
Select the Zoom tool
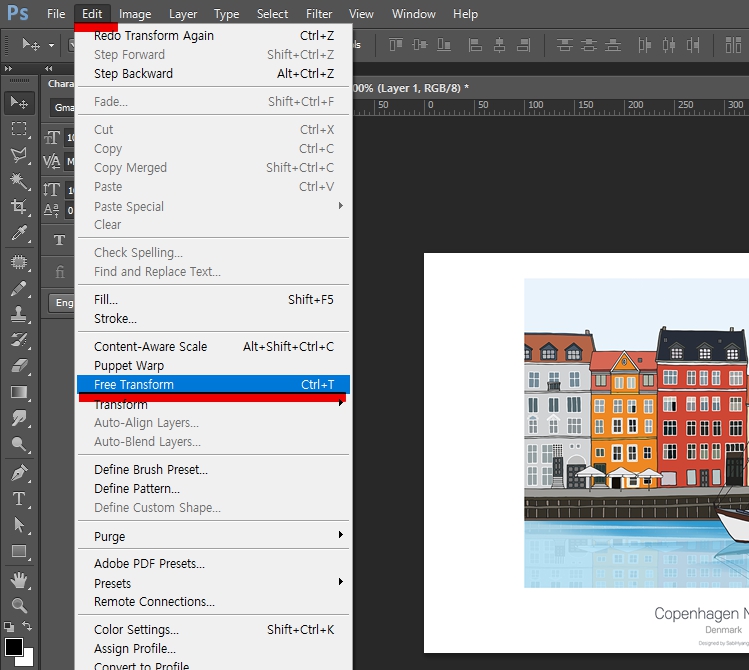coord(19,606)
